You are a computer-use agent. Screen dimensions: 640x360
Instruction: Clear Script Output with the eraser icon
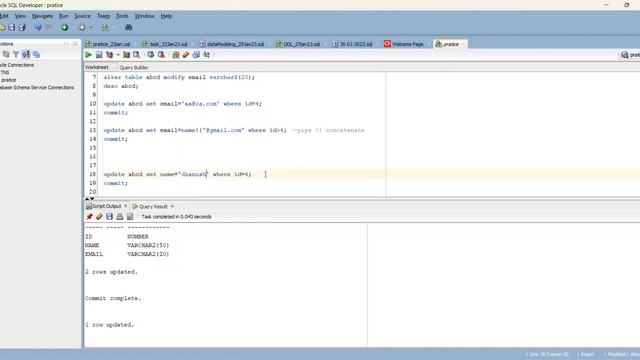[x=99, y=217]
